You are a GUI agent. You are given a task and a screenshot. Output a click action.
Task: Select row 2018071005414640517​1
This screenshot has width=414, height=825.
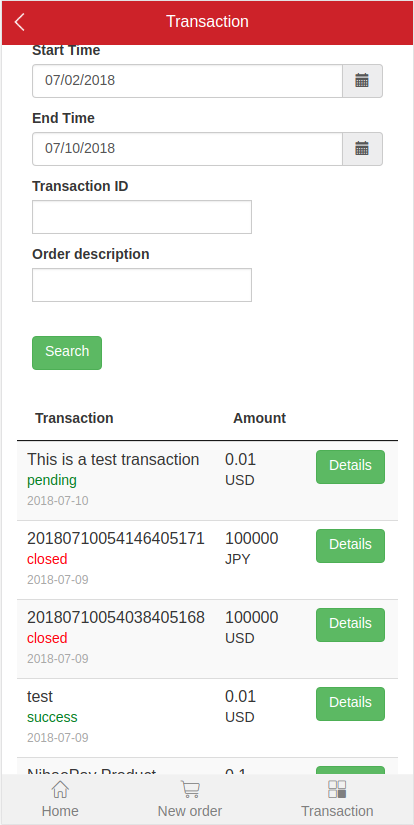coord(207,560)
